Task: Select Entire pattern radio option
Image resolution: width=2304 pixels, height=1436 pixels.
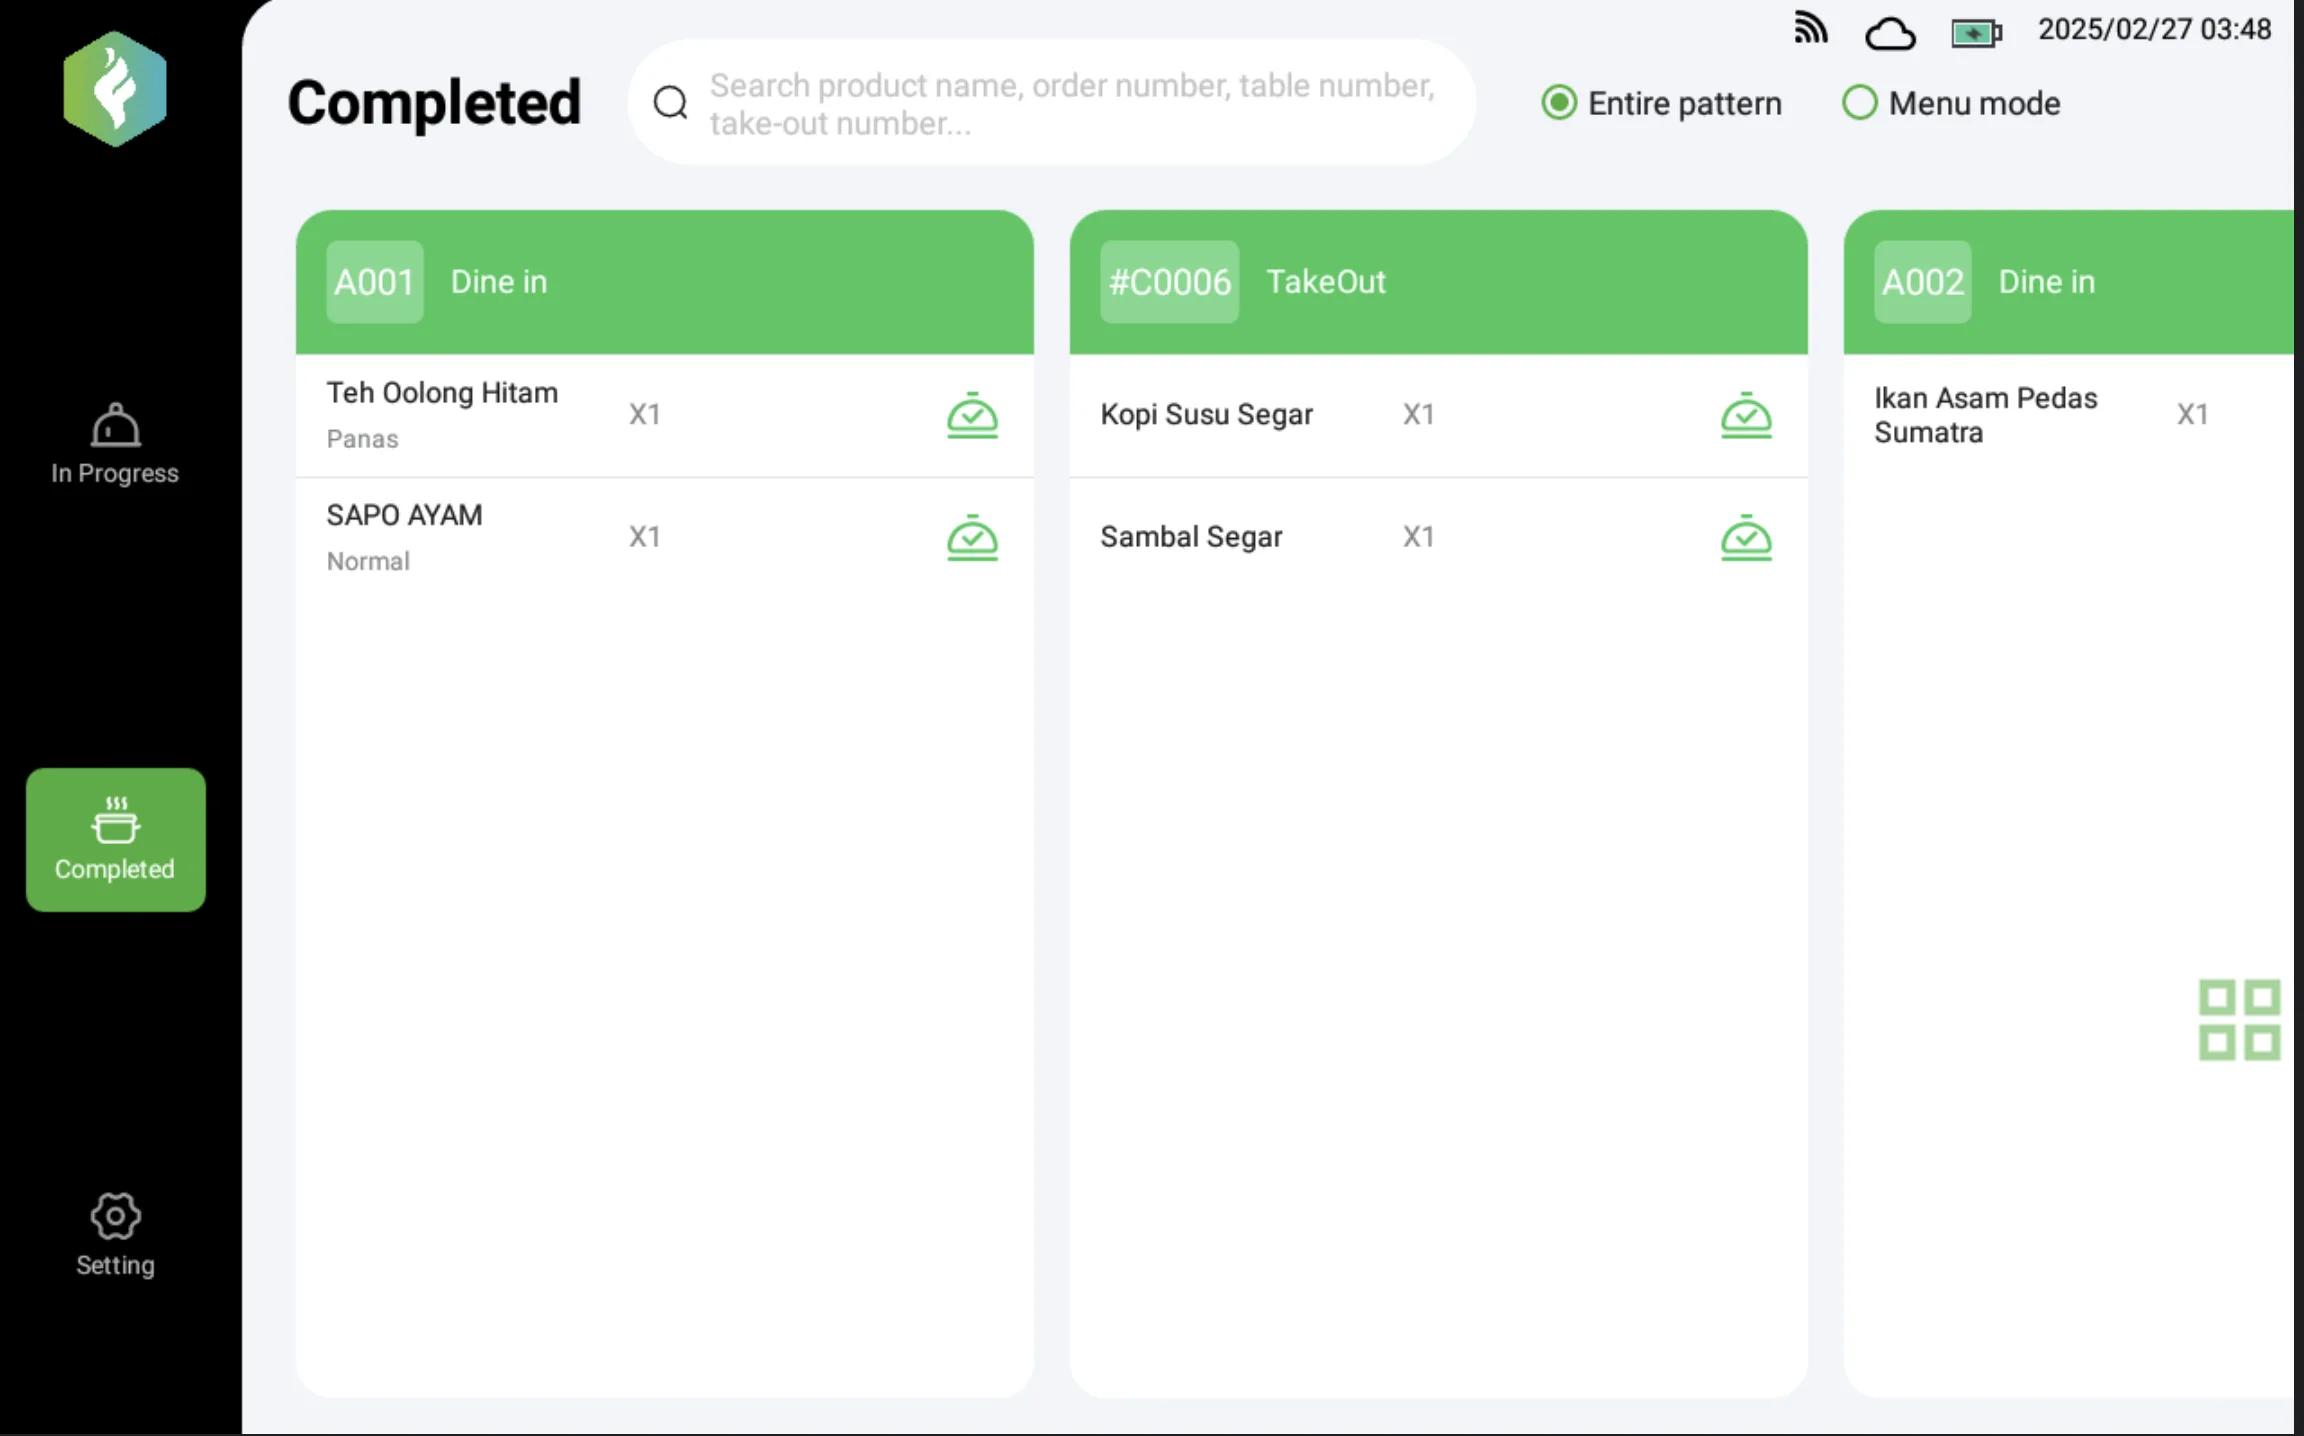Action: click(1662, 103)
